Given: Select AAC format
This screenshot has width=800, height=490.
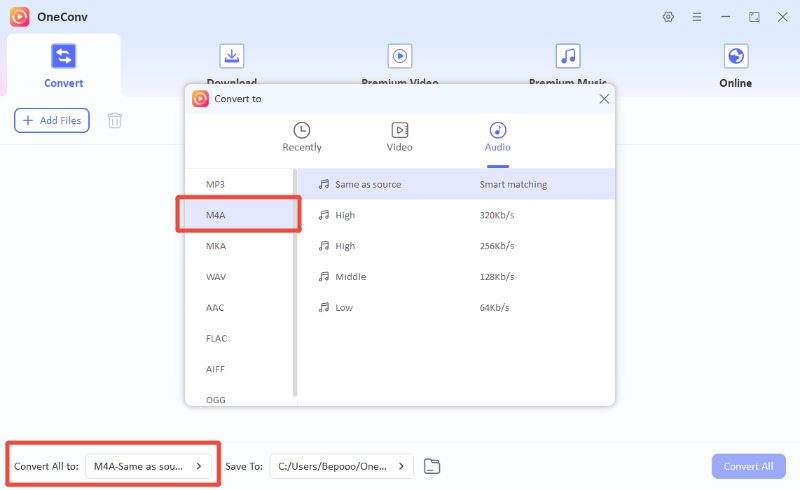Looking at the screenshot, I should point(239,307).
